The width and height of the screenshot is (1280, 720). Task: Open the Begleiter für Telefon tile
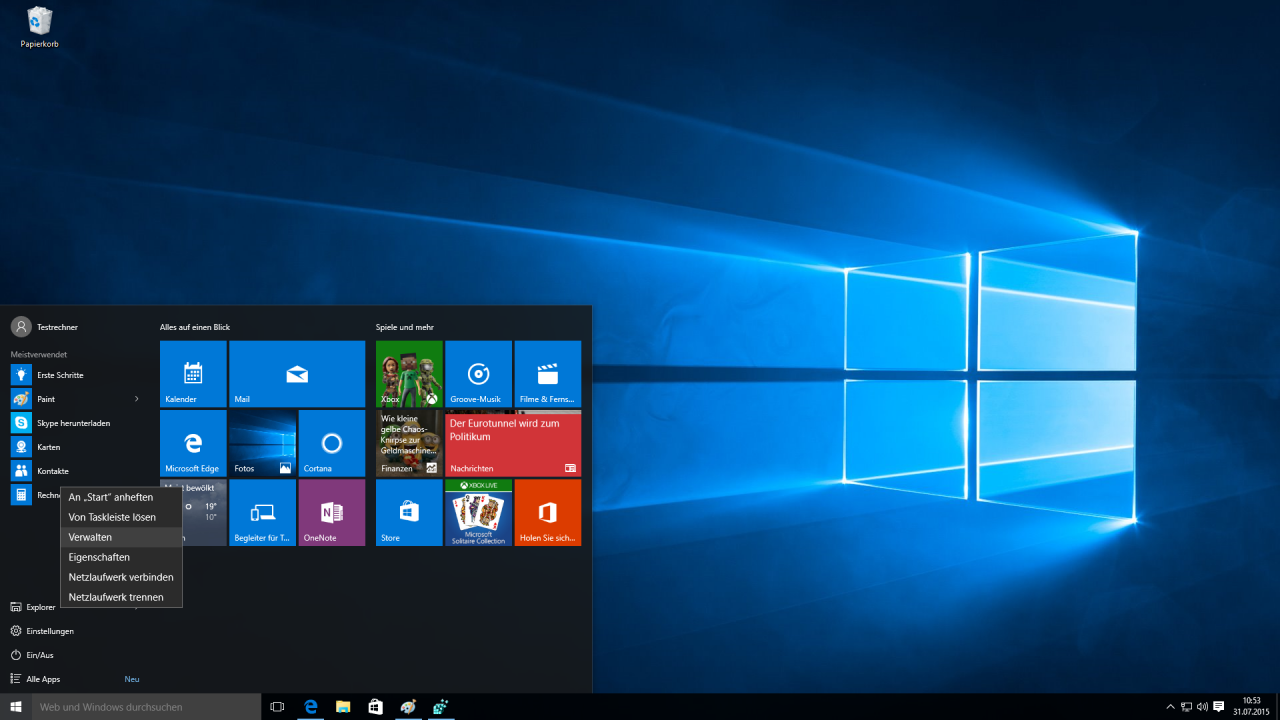[262, 513]
